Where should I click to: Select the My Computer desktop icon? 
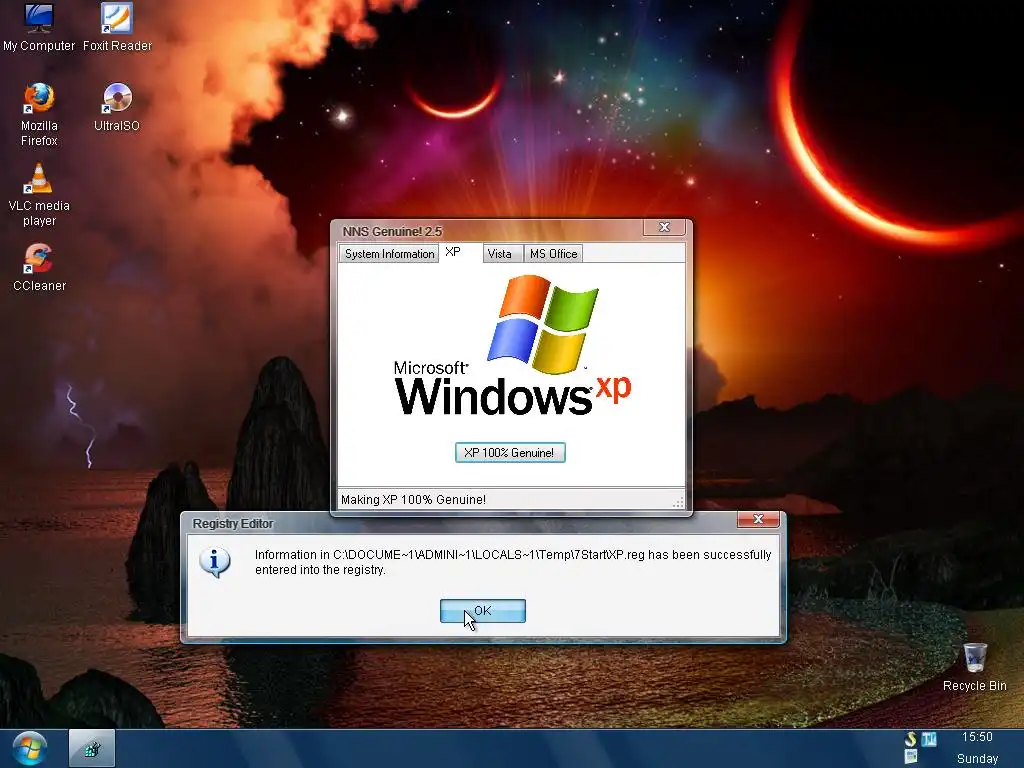39,27
